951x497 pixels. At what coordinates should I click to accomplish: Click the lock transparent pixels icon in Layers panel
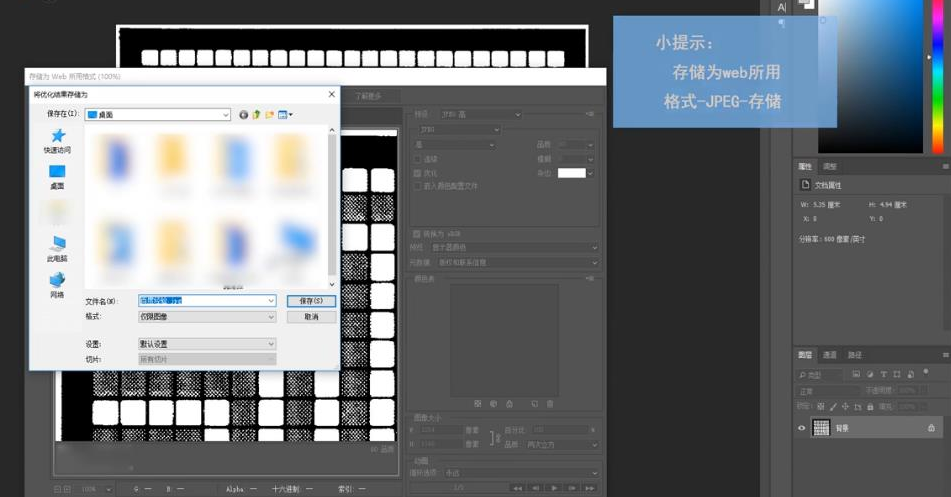[821, 407]
